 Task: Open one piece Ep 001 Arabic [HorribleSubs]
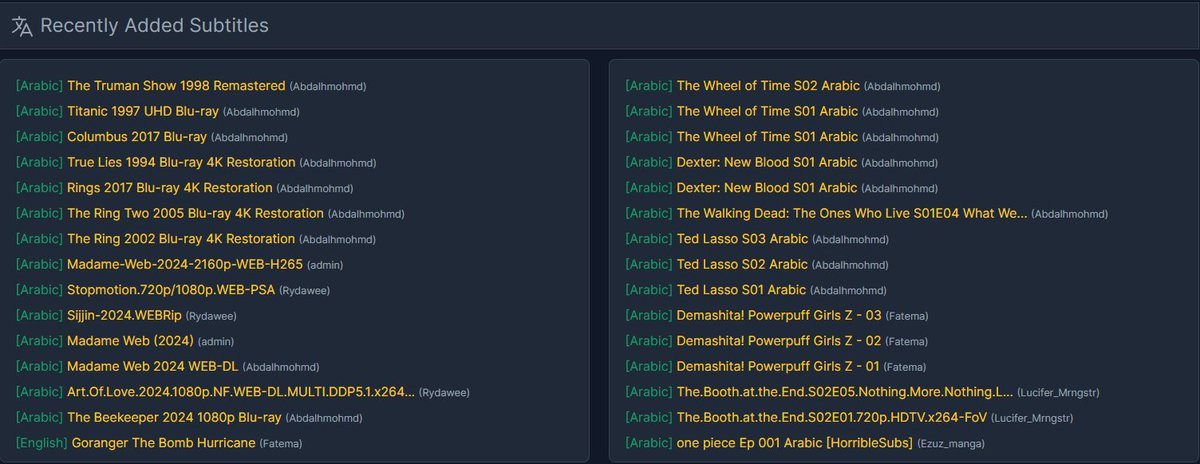tap(795, 443)
